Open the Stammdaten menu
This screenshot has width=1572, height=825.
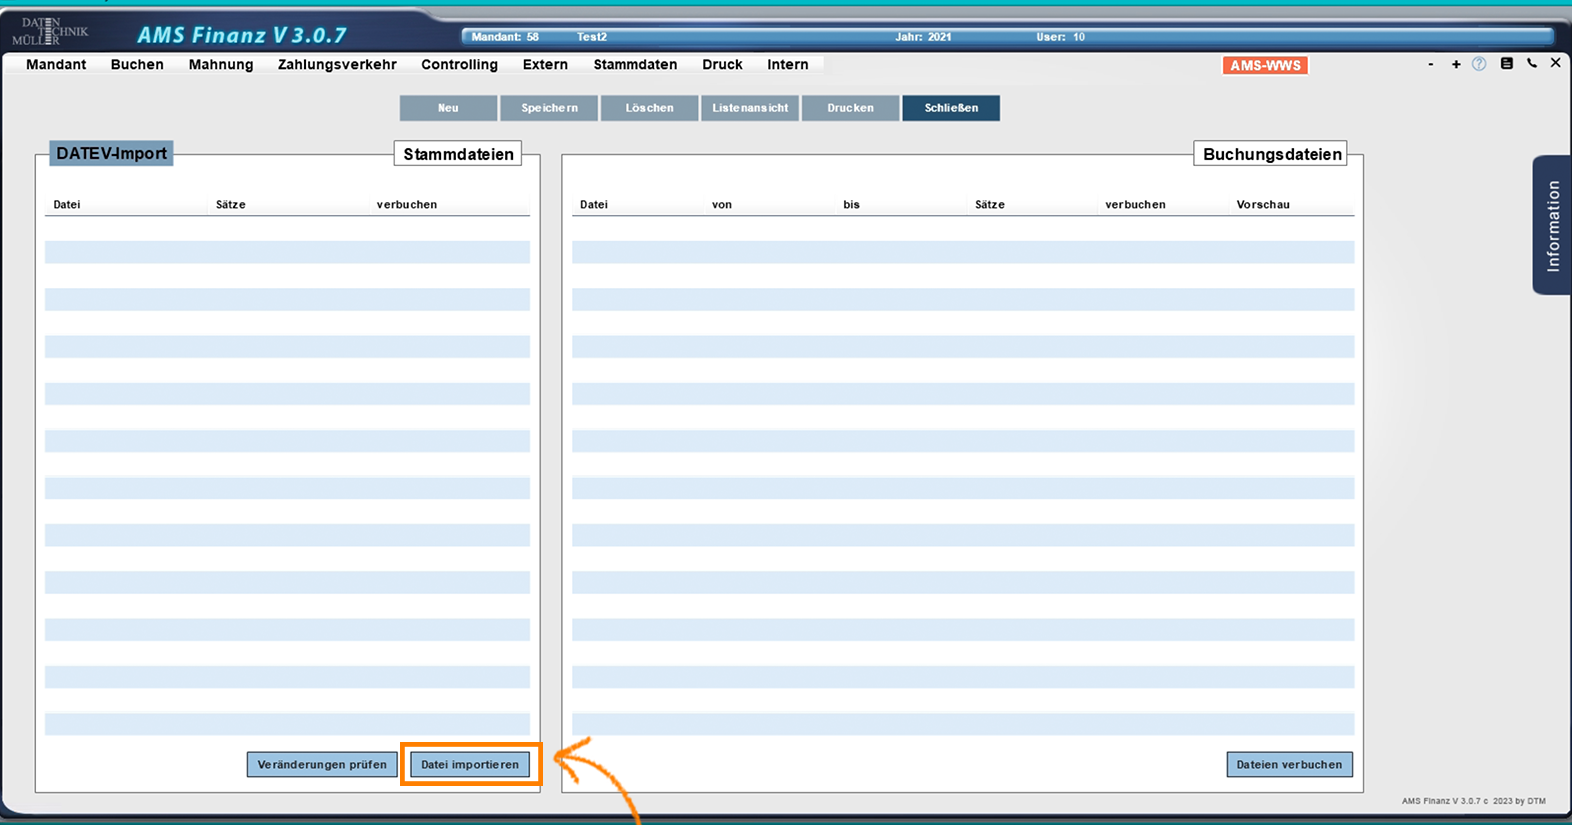pyautogui.click(x=635, y=64)
